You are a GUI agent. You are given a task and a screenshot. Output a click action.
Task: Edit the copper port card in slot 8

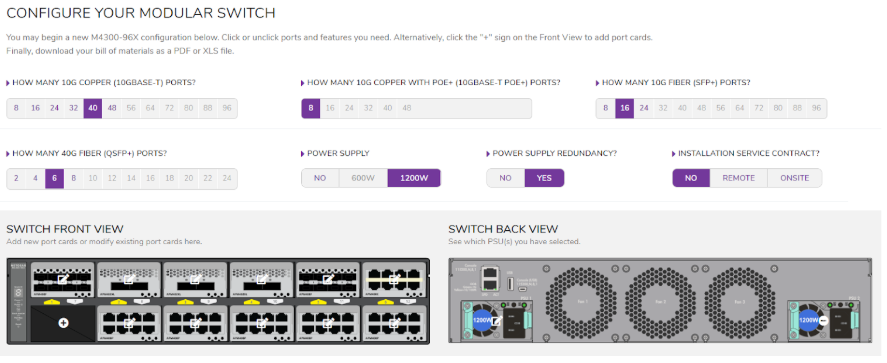(130, 323)
